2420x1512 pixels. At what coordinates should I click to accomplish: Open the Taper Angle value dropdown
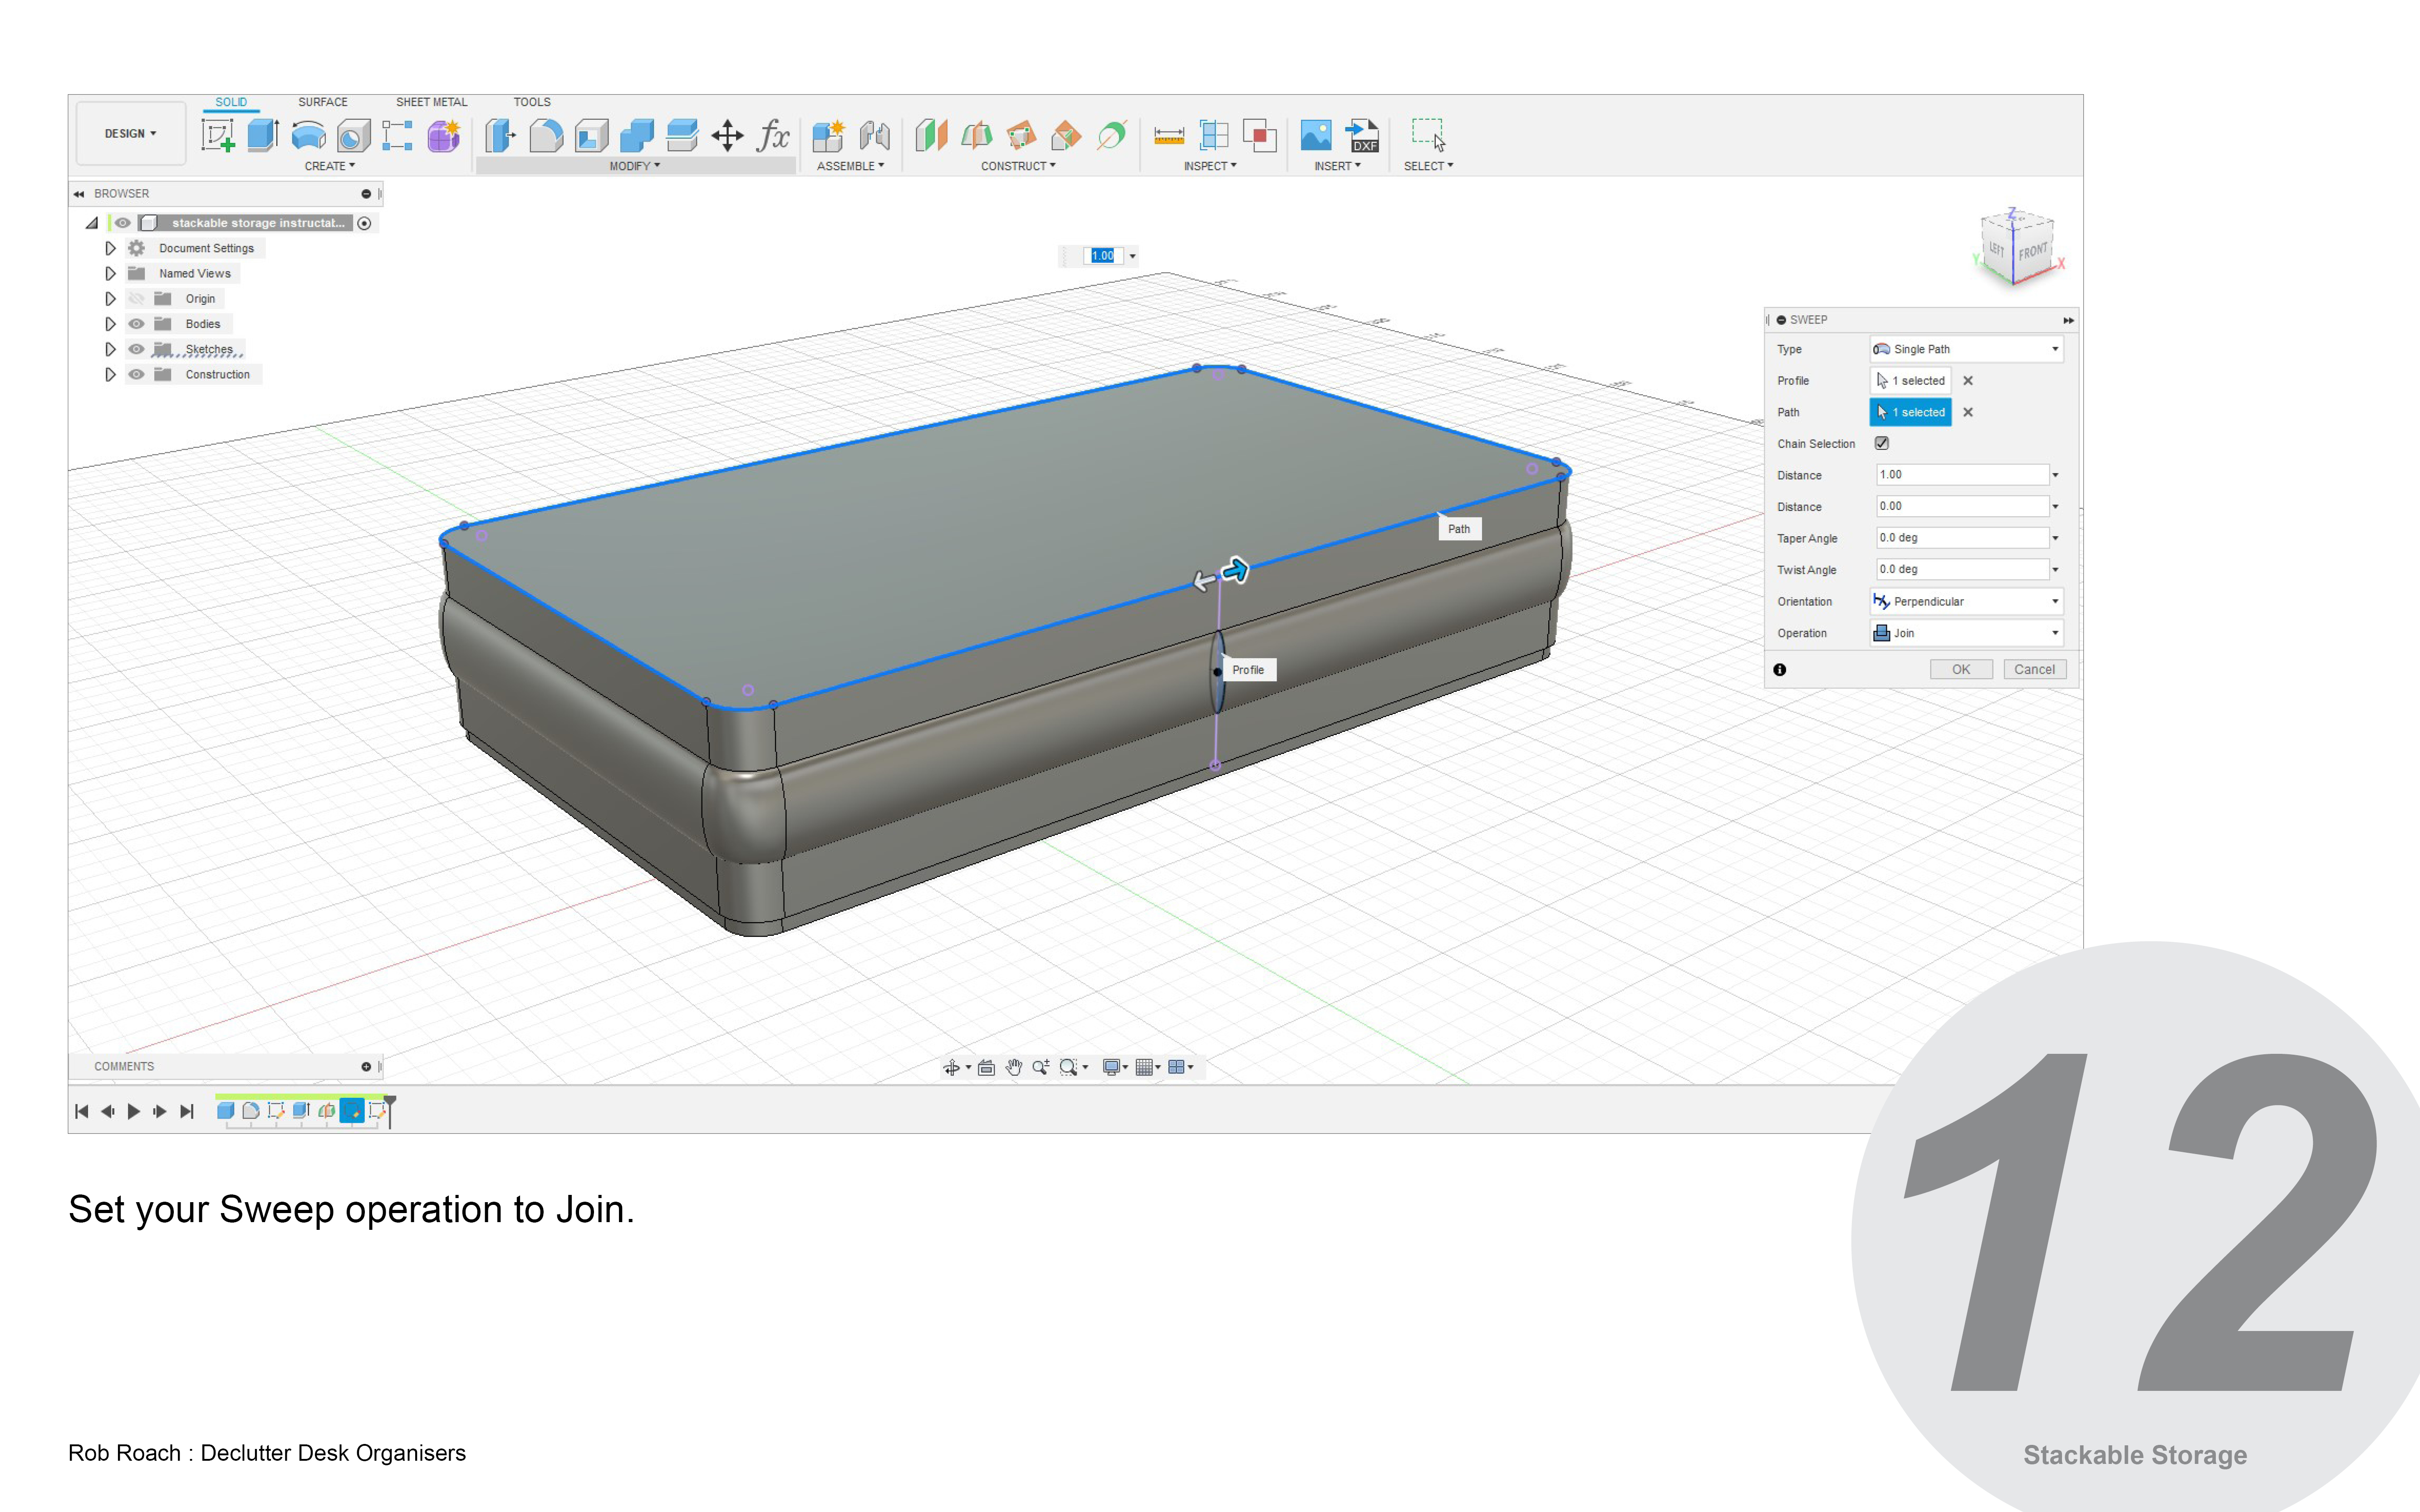click(2055, 538)
